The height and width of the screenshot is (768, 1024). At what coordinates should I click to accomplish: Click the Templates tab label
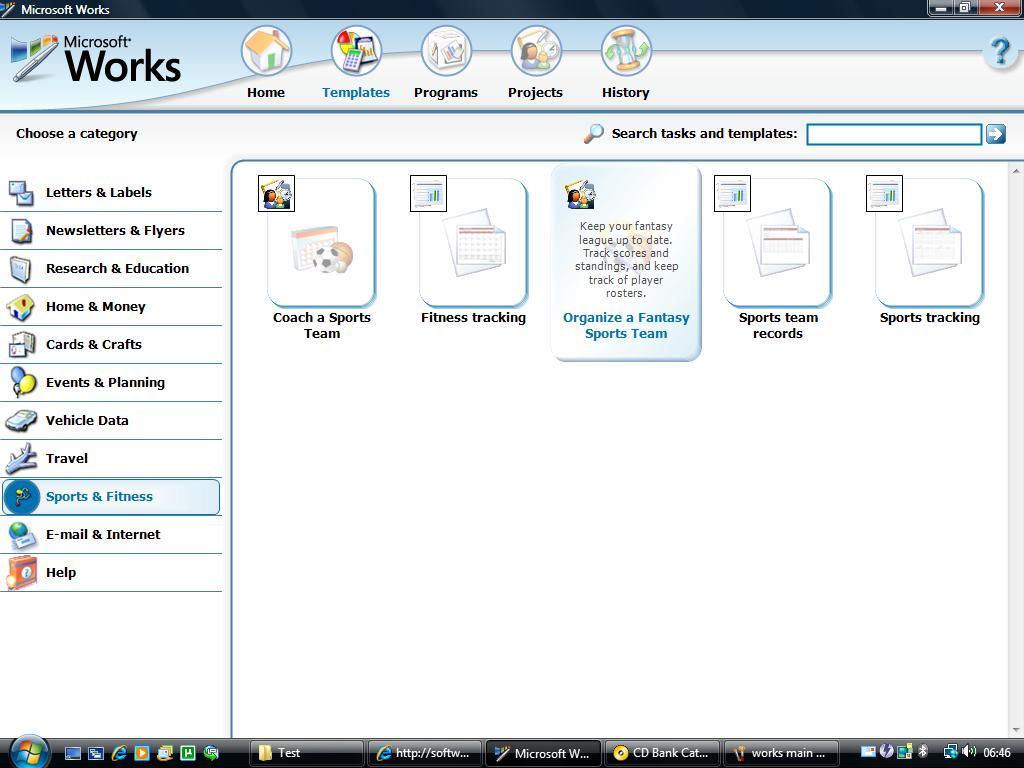(x=356, y=92)
